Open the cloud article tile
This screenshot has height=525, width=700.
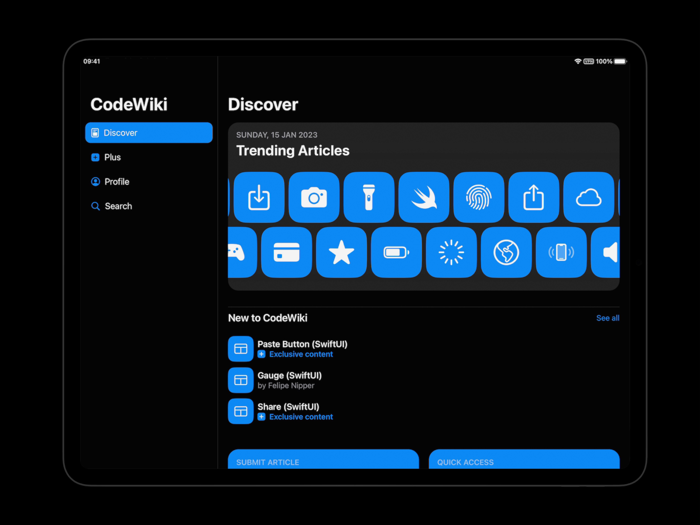[588, 197]
